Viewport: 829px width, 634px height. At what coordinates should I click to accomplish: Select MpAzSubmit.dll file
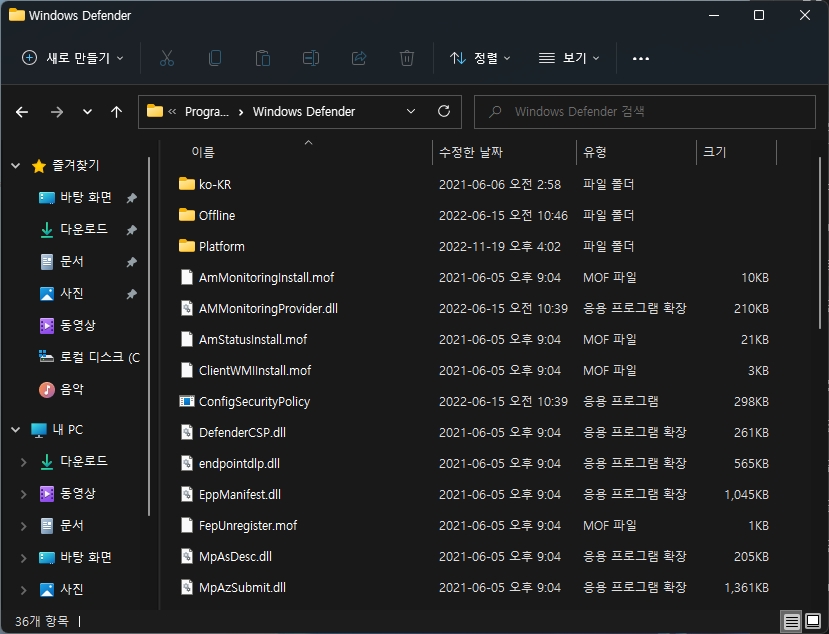242,587
